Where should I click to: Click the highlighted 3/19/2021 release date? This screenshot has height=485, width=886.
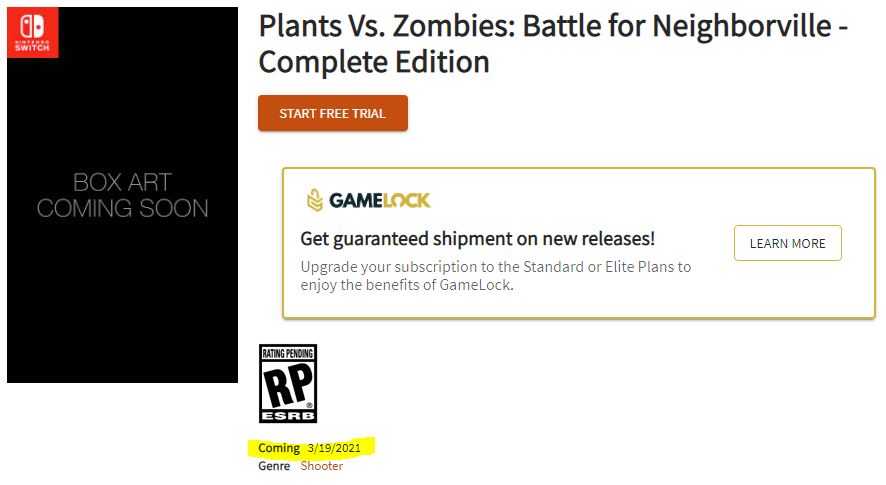coord(334,447)
